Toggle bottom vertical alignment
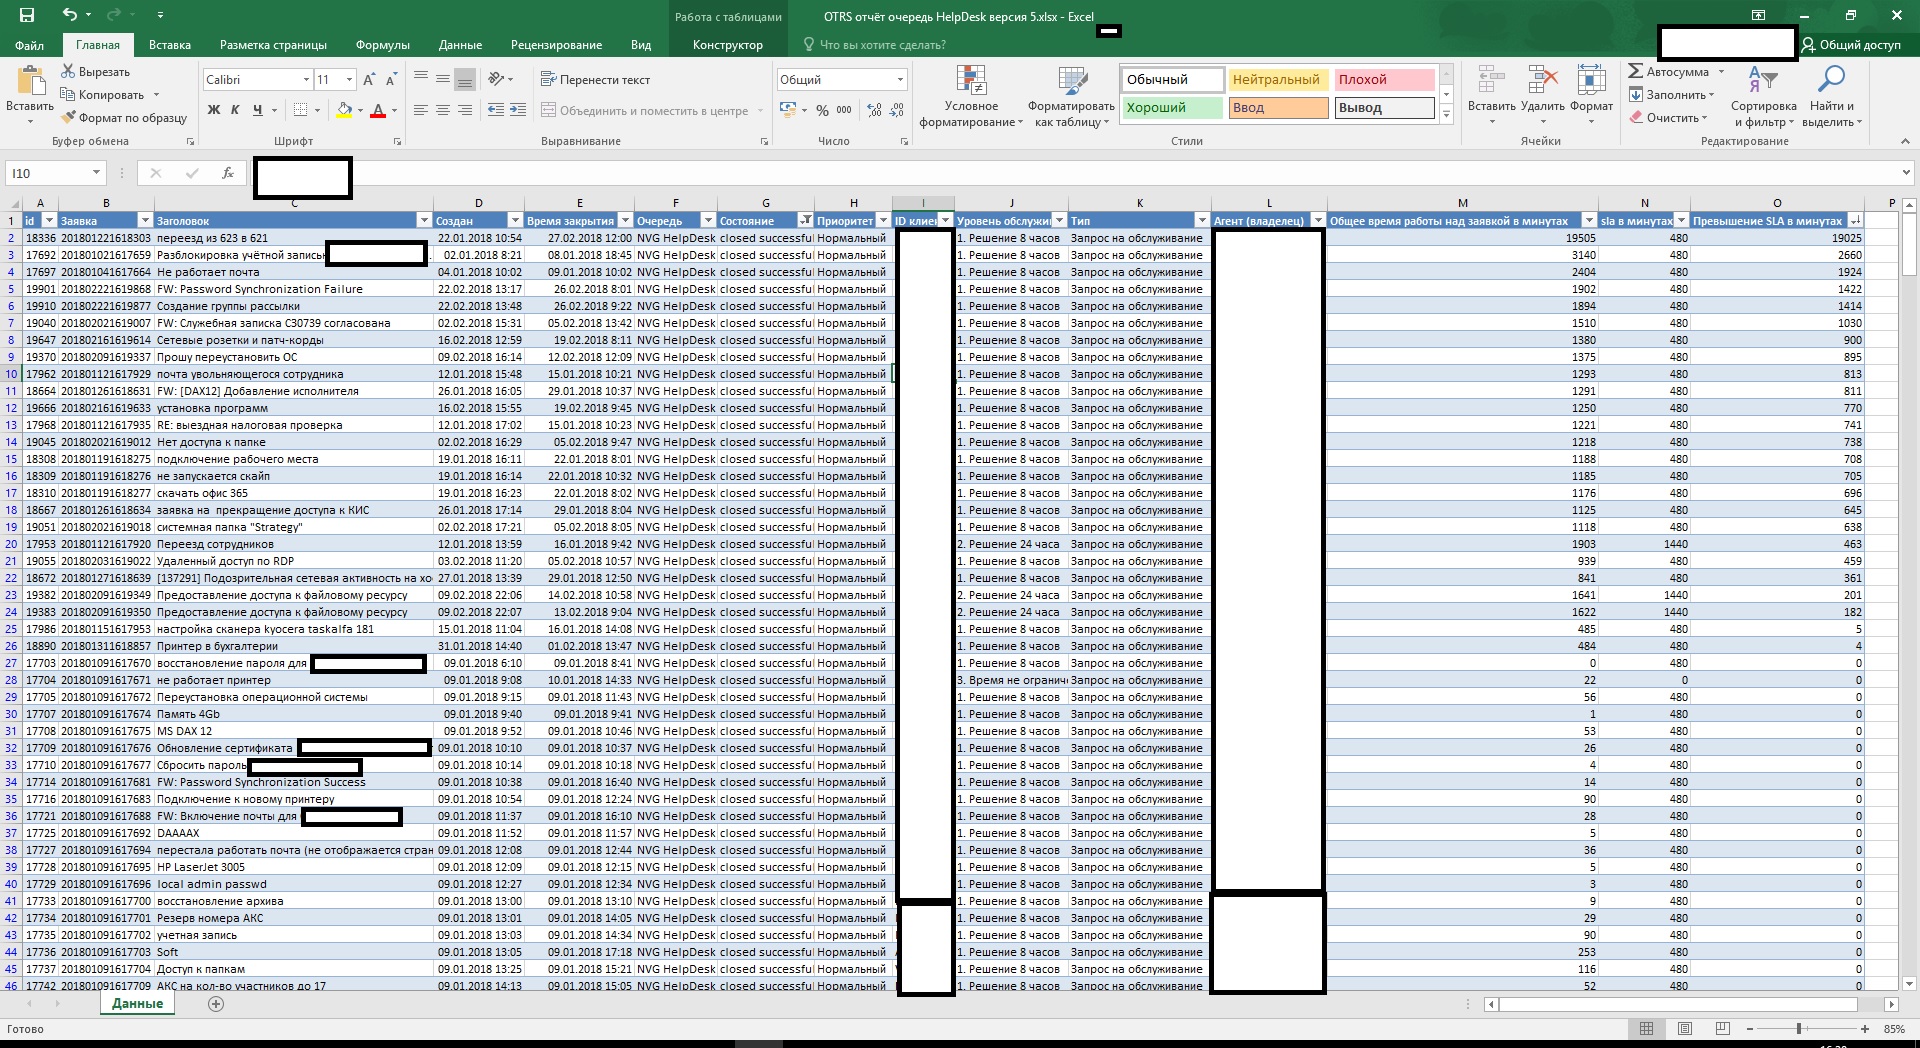 click(465, 79)
